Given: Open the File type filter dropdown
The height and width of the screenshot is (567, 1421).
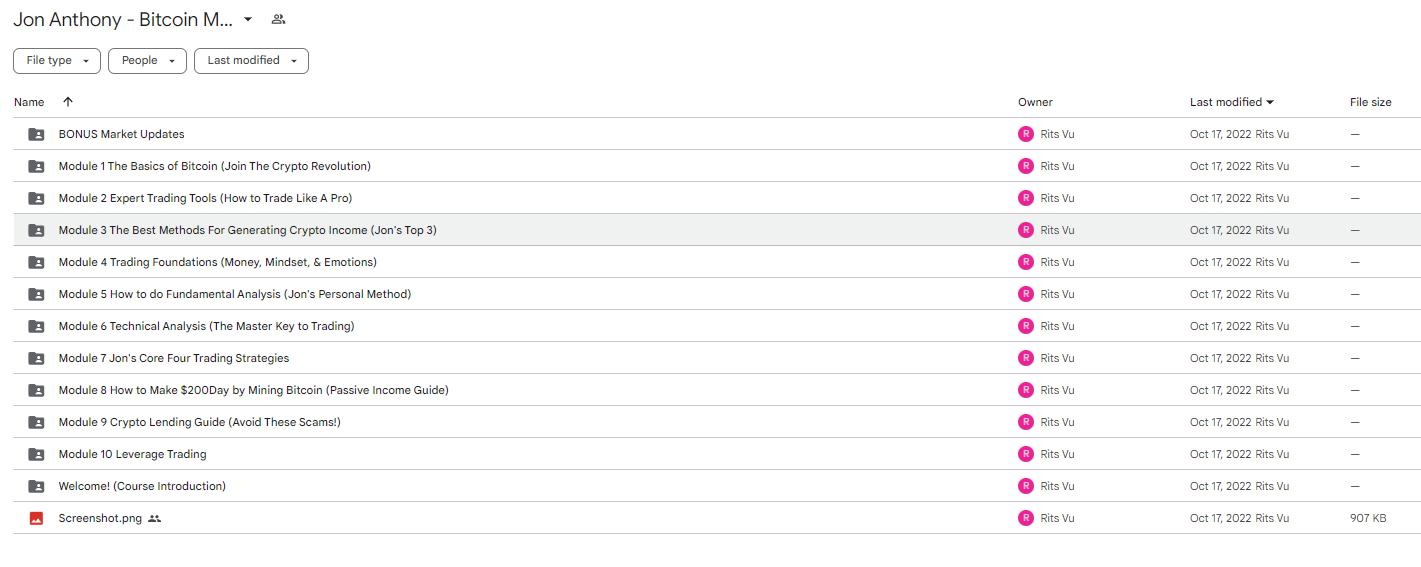Looking at the screenshot, I should [x=57, y=61].
